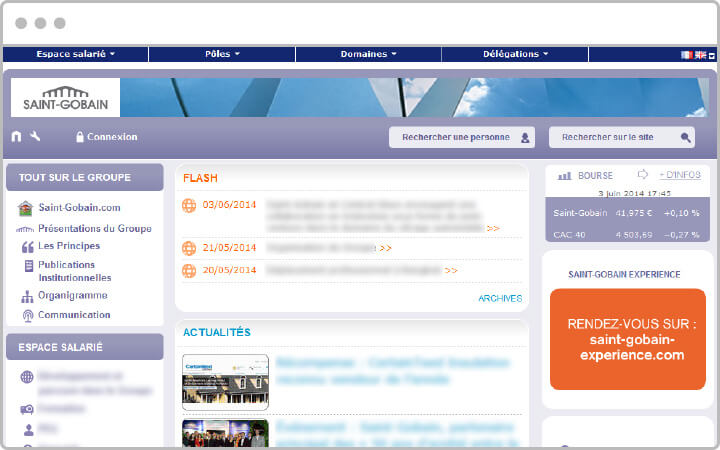Switch language to French flag
The height and width of the screenshot is (450, 720).
(686, 55)
